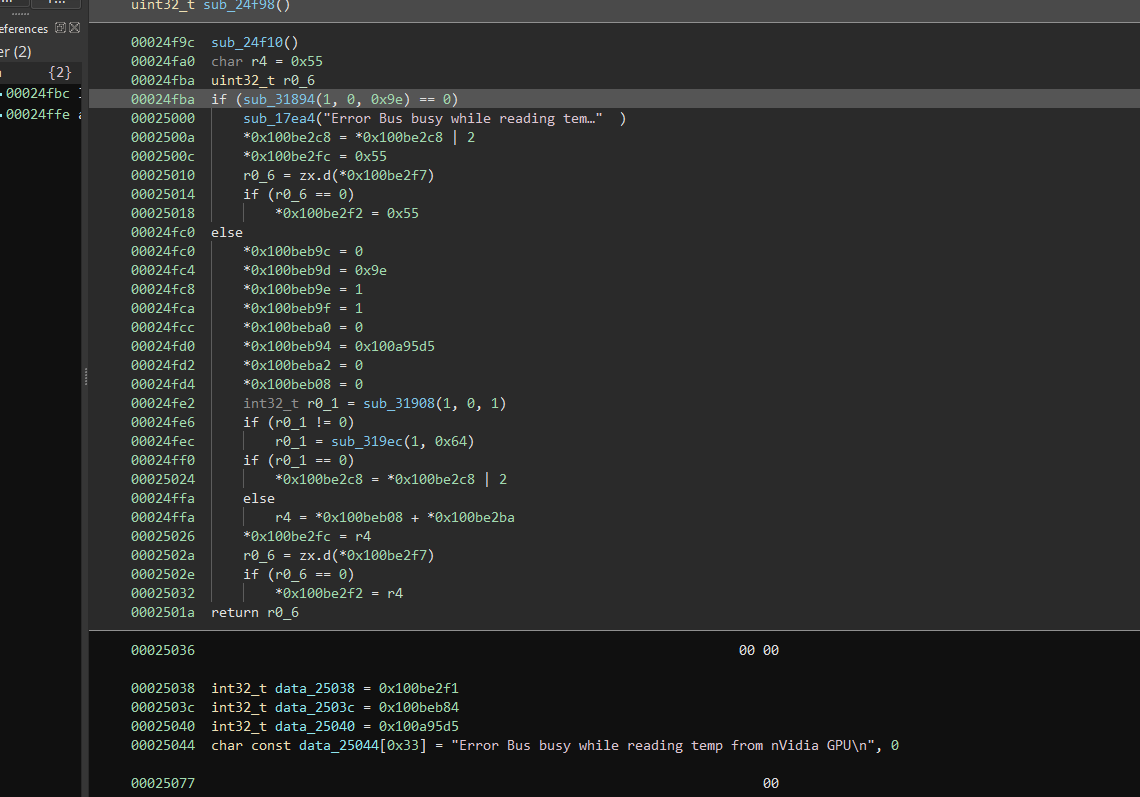Close the Cross References panel
The width and height of the screenshot is (1140, 797).
pos(74,28)
